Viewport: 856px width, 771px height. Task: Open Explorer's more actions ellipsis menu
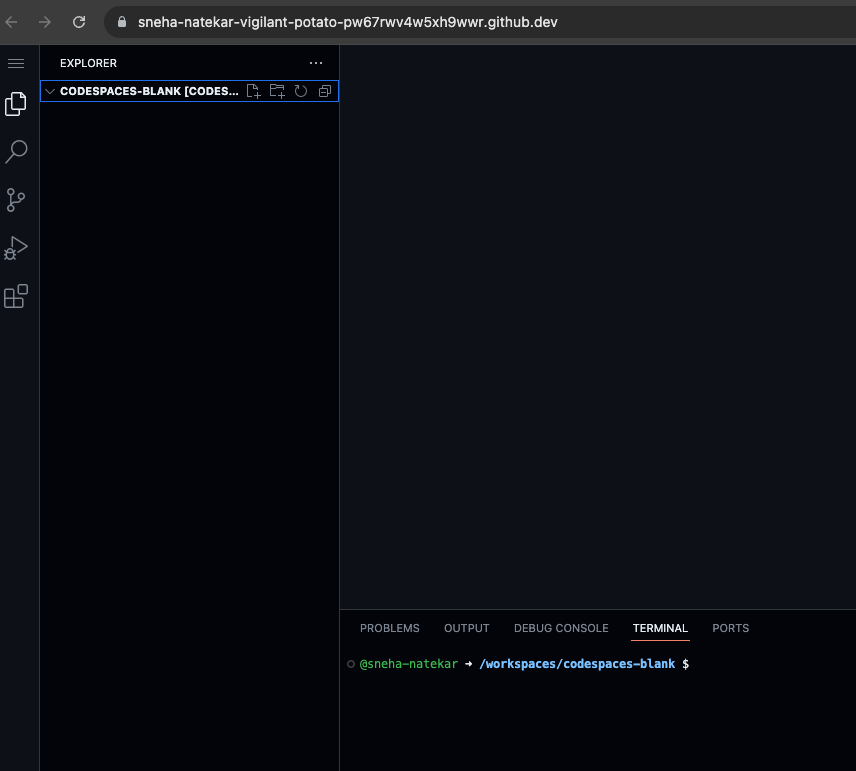point(316,63)
